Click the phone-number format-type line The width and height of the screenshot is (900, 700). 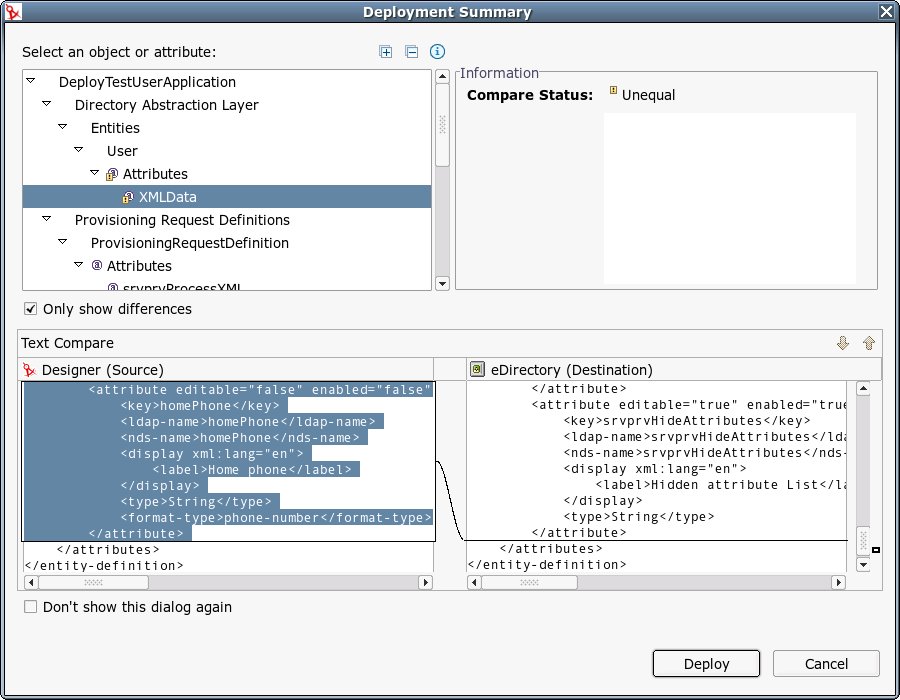(x=276, y=518)
